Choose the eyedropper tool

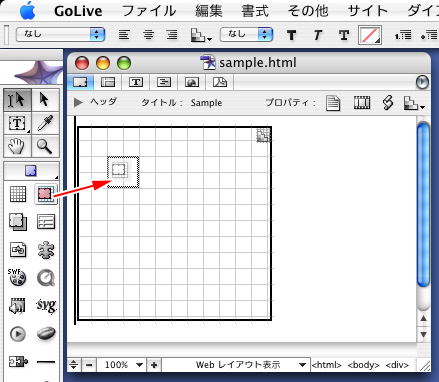(45, 123)
